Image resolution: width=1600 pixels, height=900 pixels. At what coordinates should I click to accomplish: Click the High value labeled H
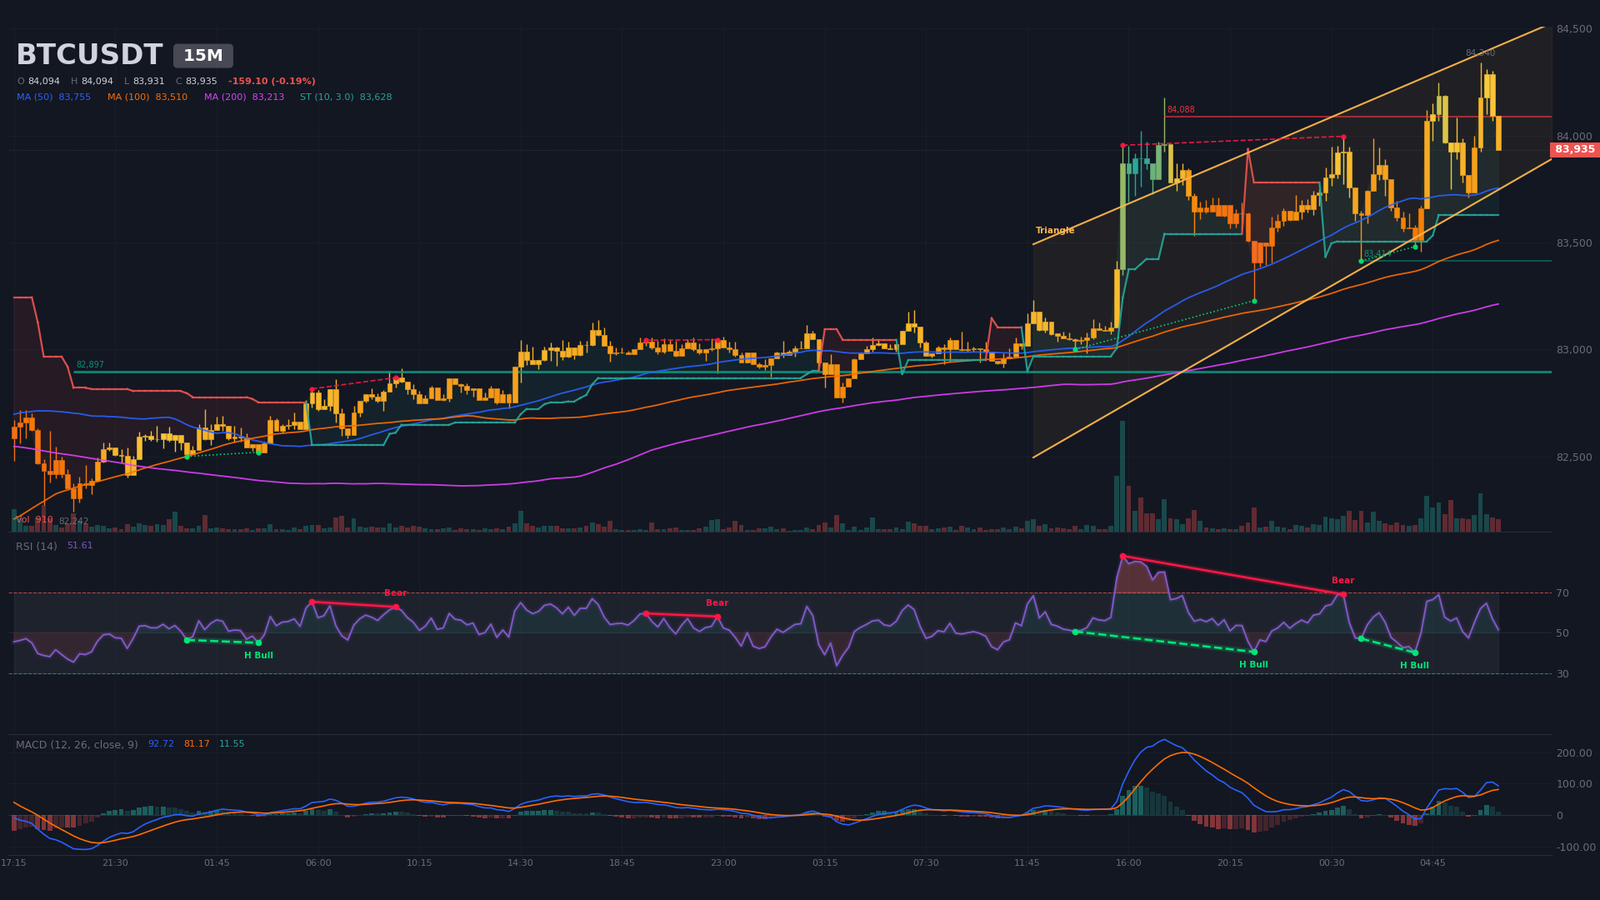pos(97,81)
